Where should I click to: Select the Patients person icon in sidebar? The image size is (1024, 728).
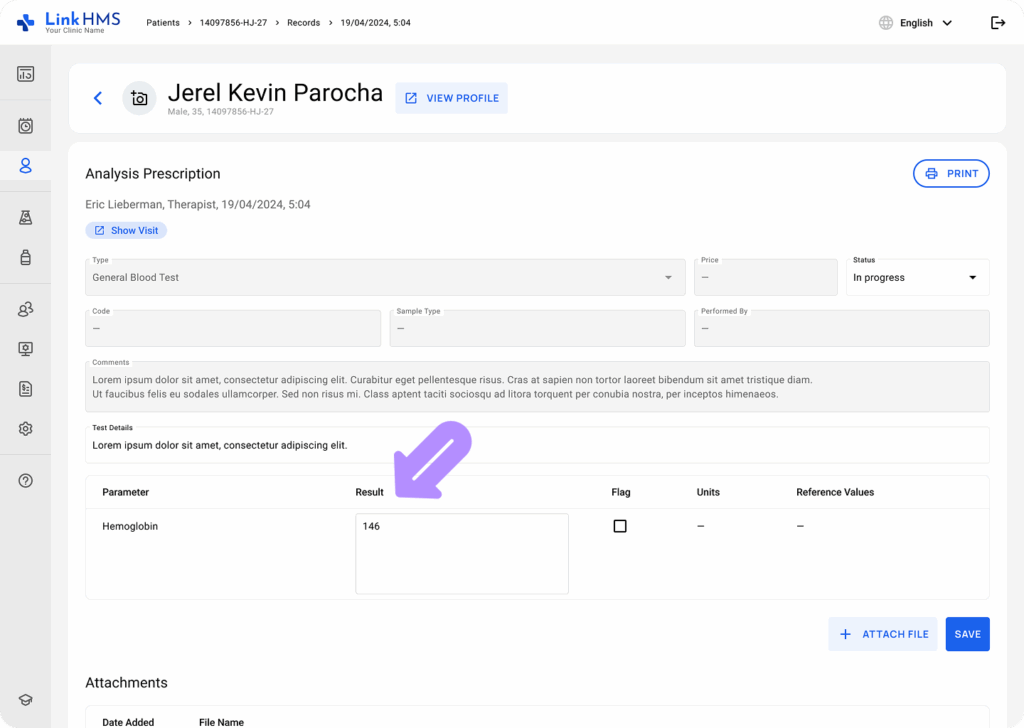click(x=25, y=166)
